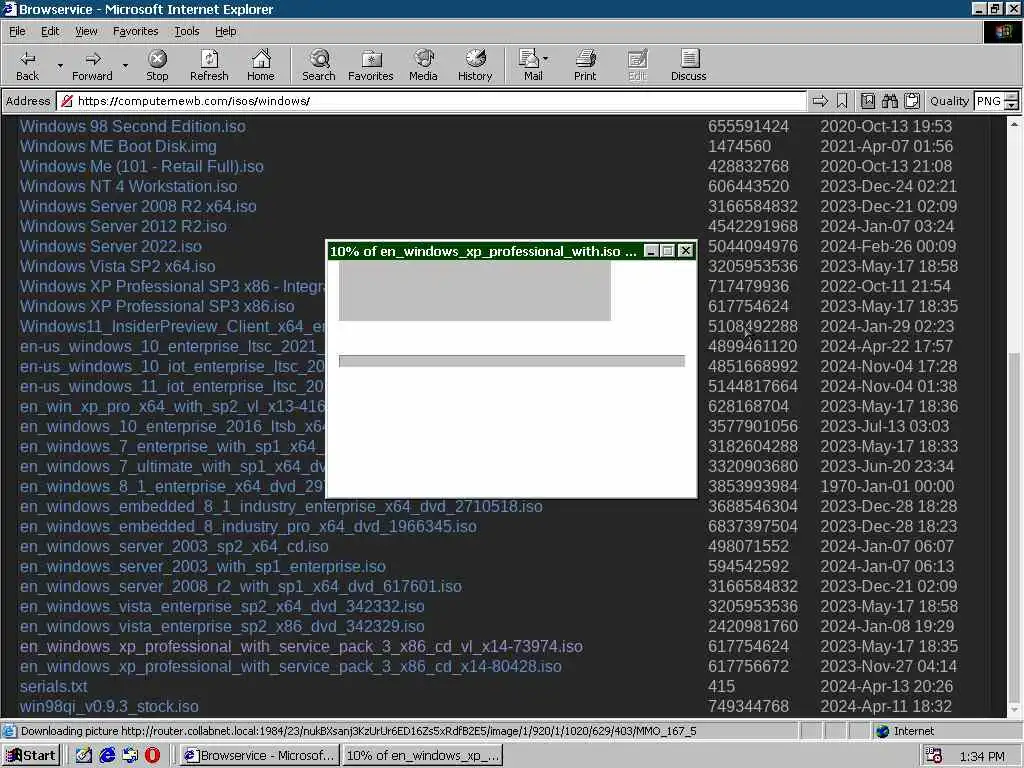
Task: Open the Forward history dropdown arrow
Action: click(x=125, y=65)
